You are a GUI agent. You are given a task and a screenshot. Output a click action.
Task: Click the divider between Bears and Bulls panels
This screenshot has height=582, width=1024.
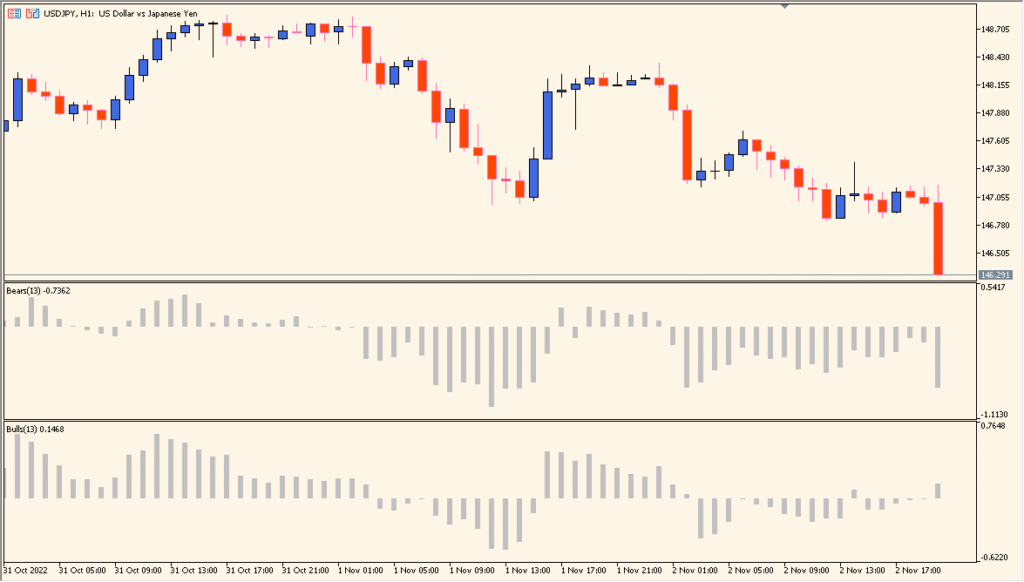tap(500, 422)
